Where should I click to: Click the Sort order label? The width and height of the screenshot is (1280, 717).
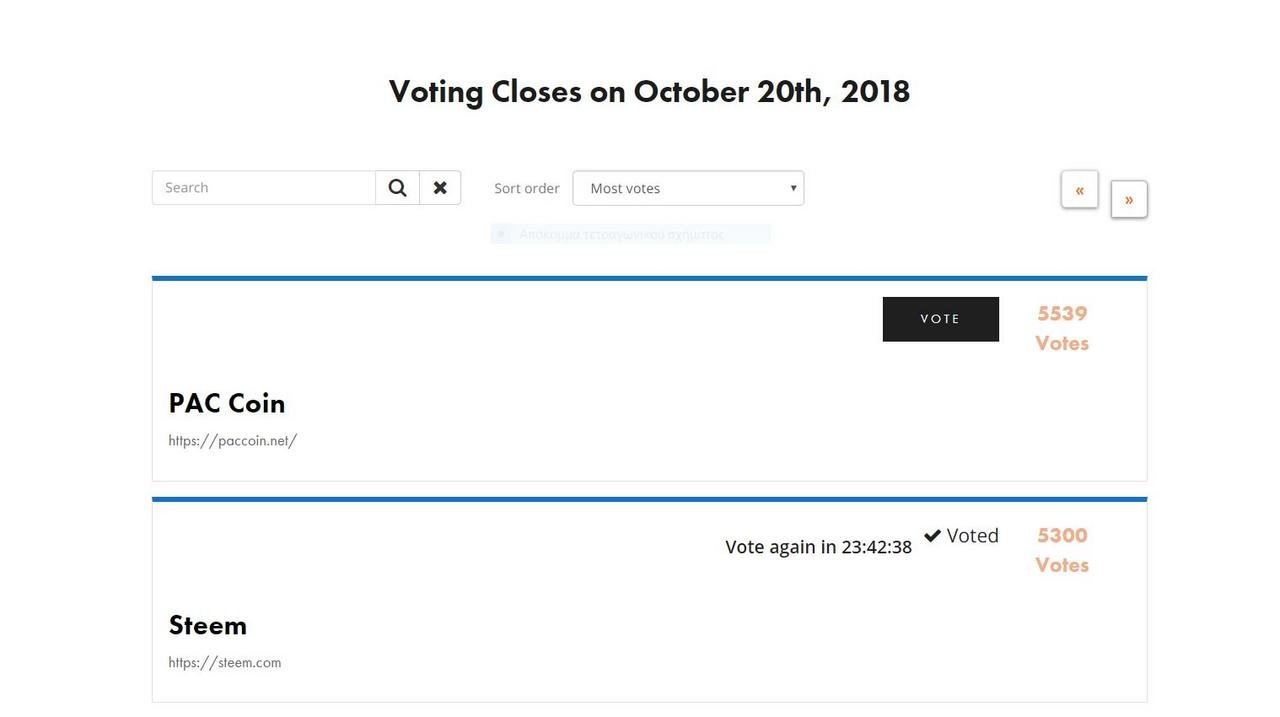[527, 188]
